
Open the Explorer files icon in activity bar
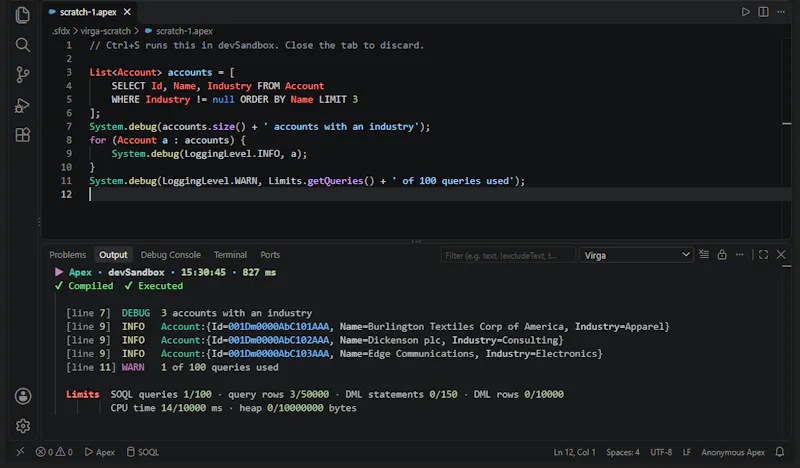tap(22, 15)
